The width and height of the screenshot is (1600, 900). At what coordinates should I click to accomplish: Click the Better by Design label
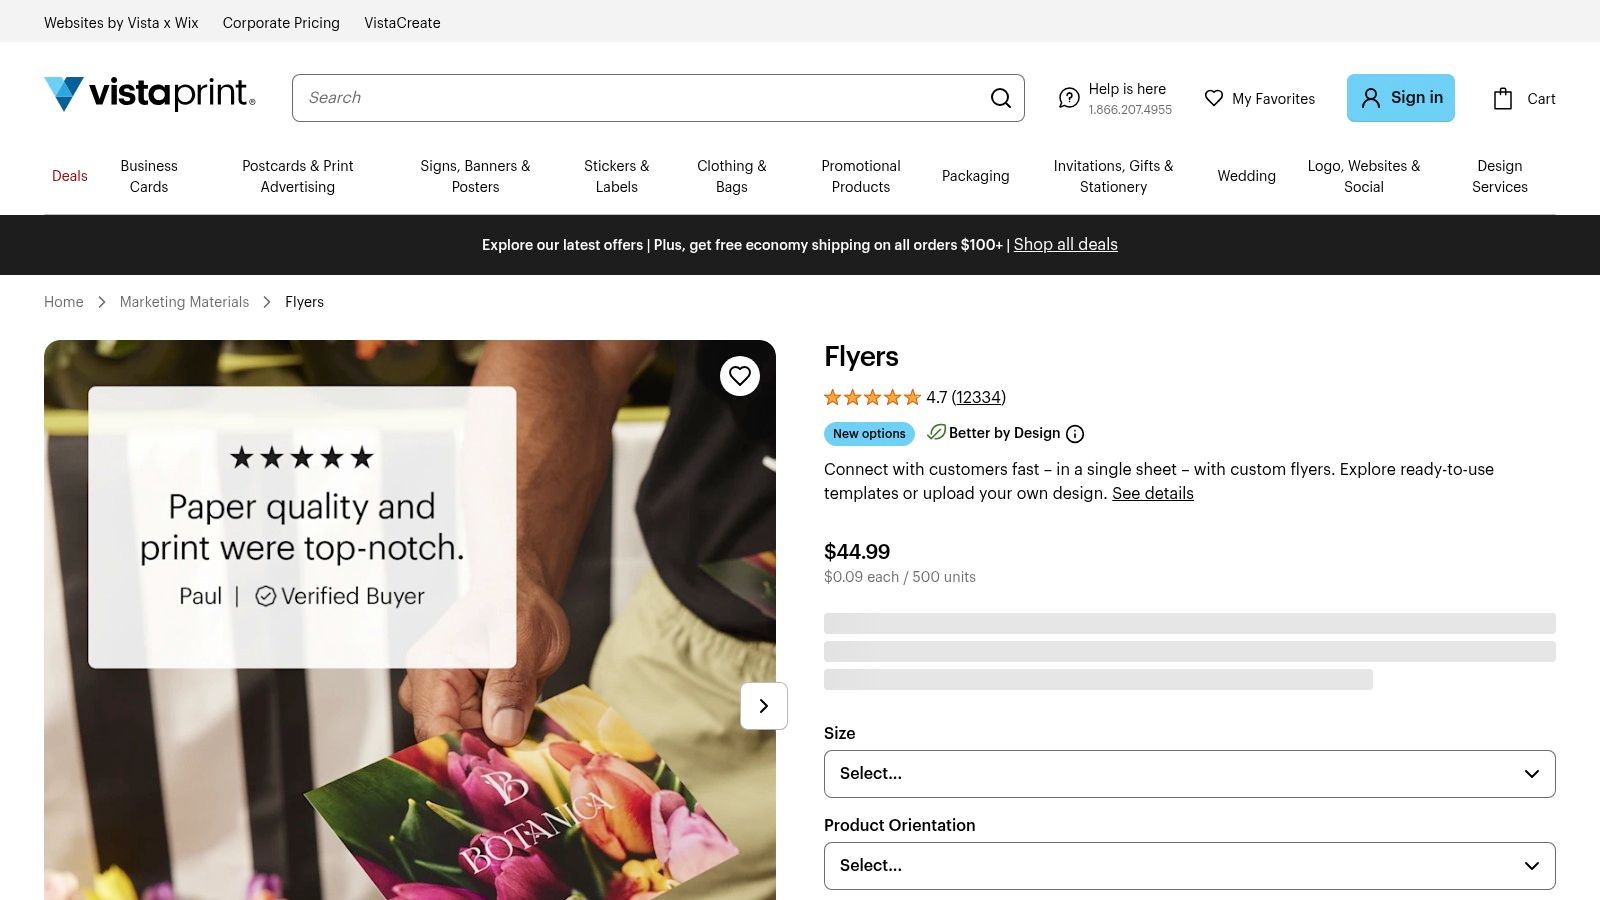pyautogui.click(x=1004, y=433)
